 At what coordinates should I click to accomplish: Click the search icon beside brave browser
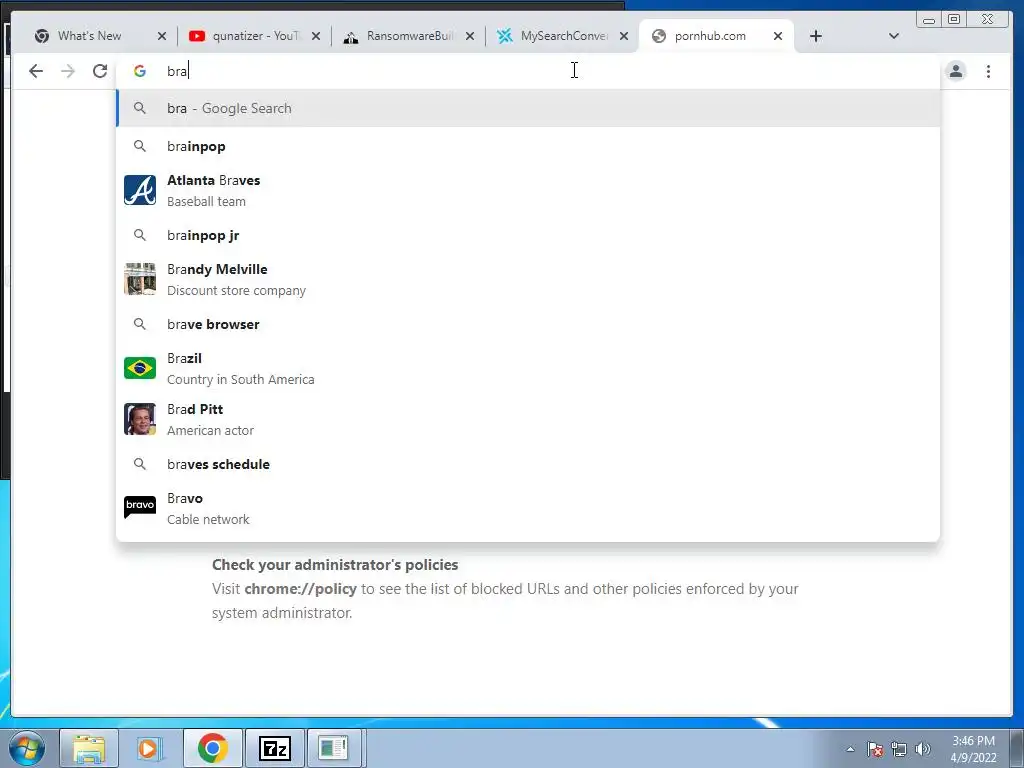140,323
